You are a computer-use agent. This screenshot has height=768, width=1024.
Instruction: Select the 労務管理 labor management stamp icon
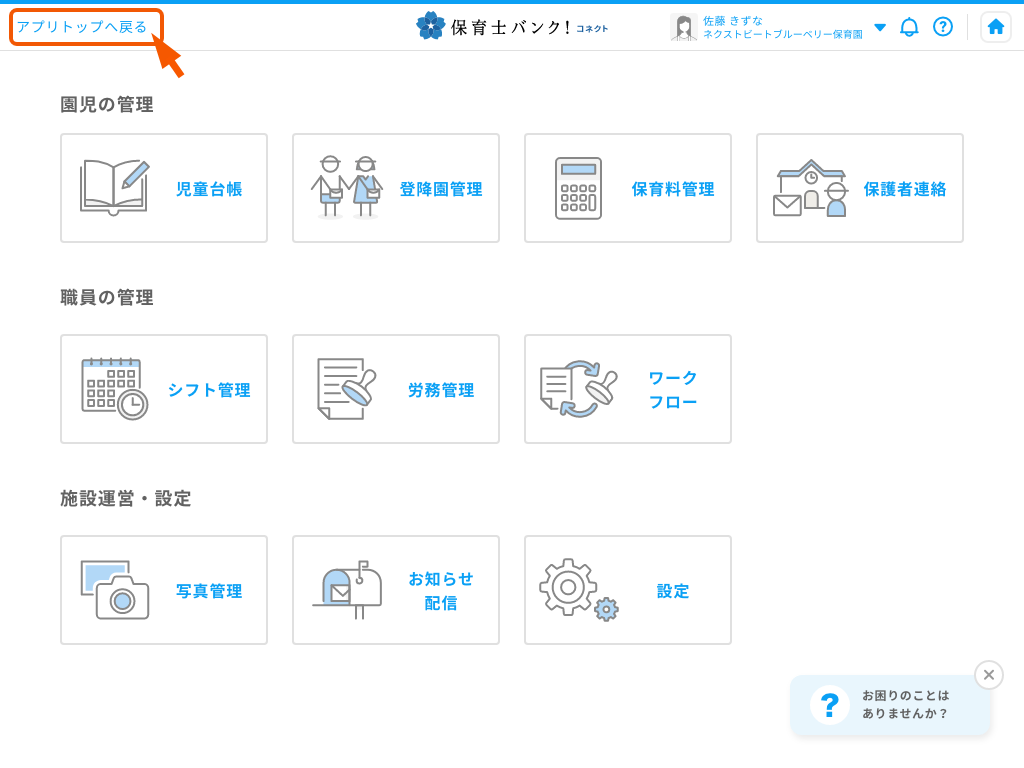click(345, 389)
